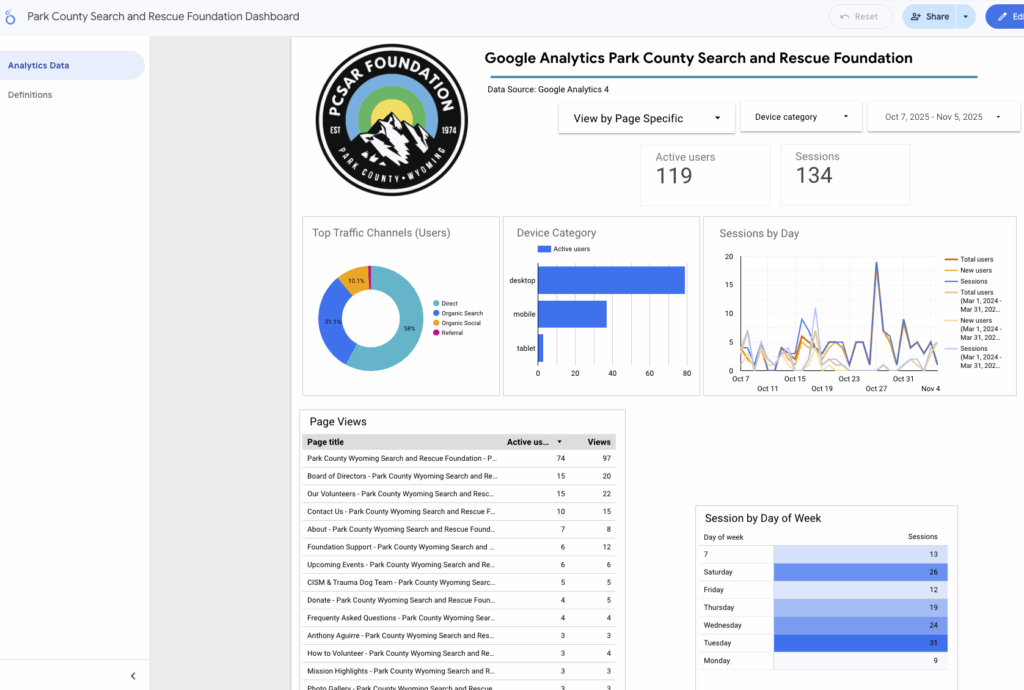Open the Share dialog
The height and width of the screenshot is (690, 1024).
click(x=930, y=17)
